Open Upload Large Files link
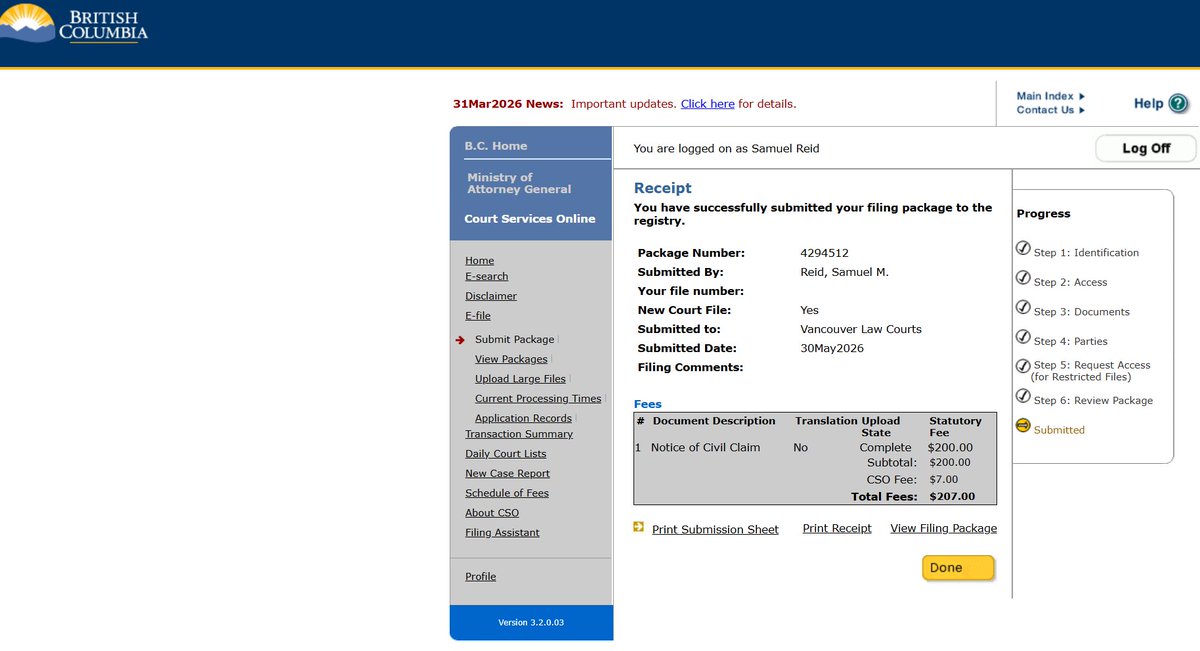This screenshot has width=1200, height=651. 520,379
